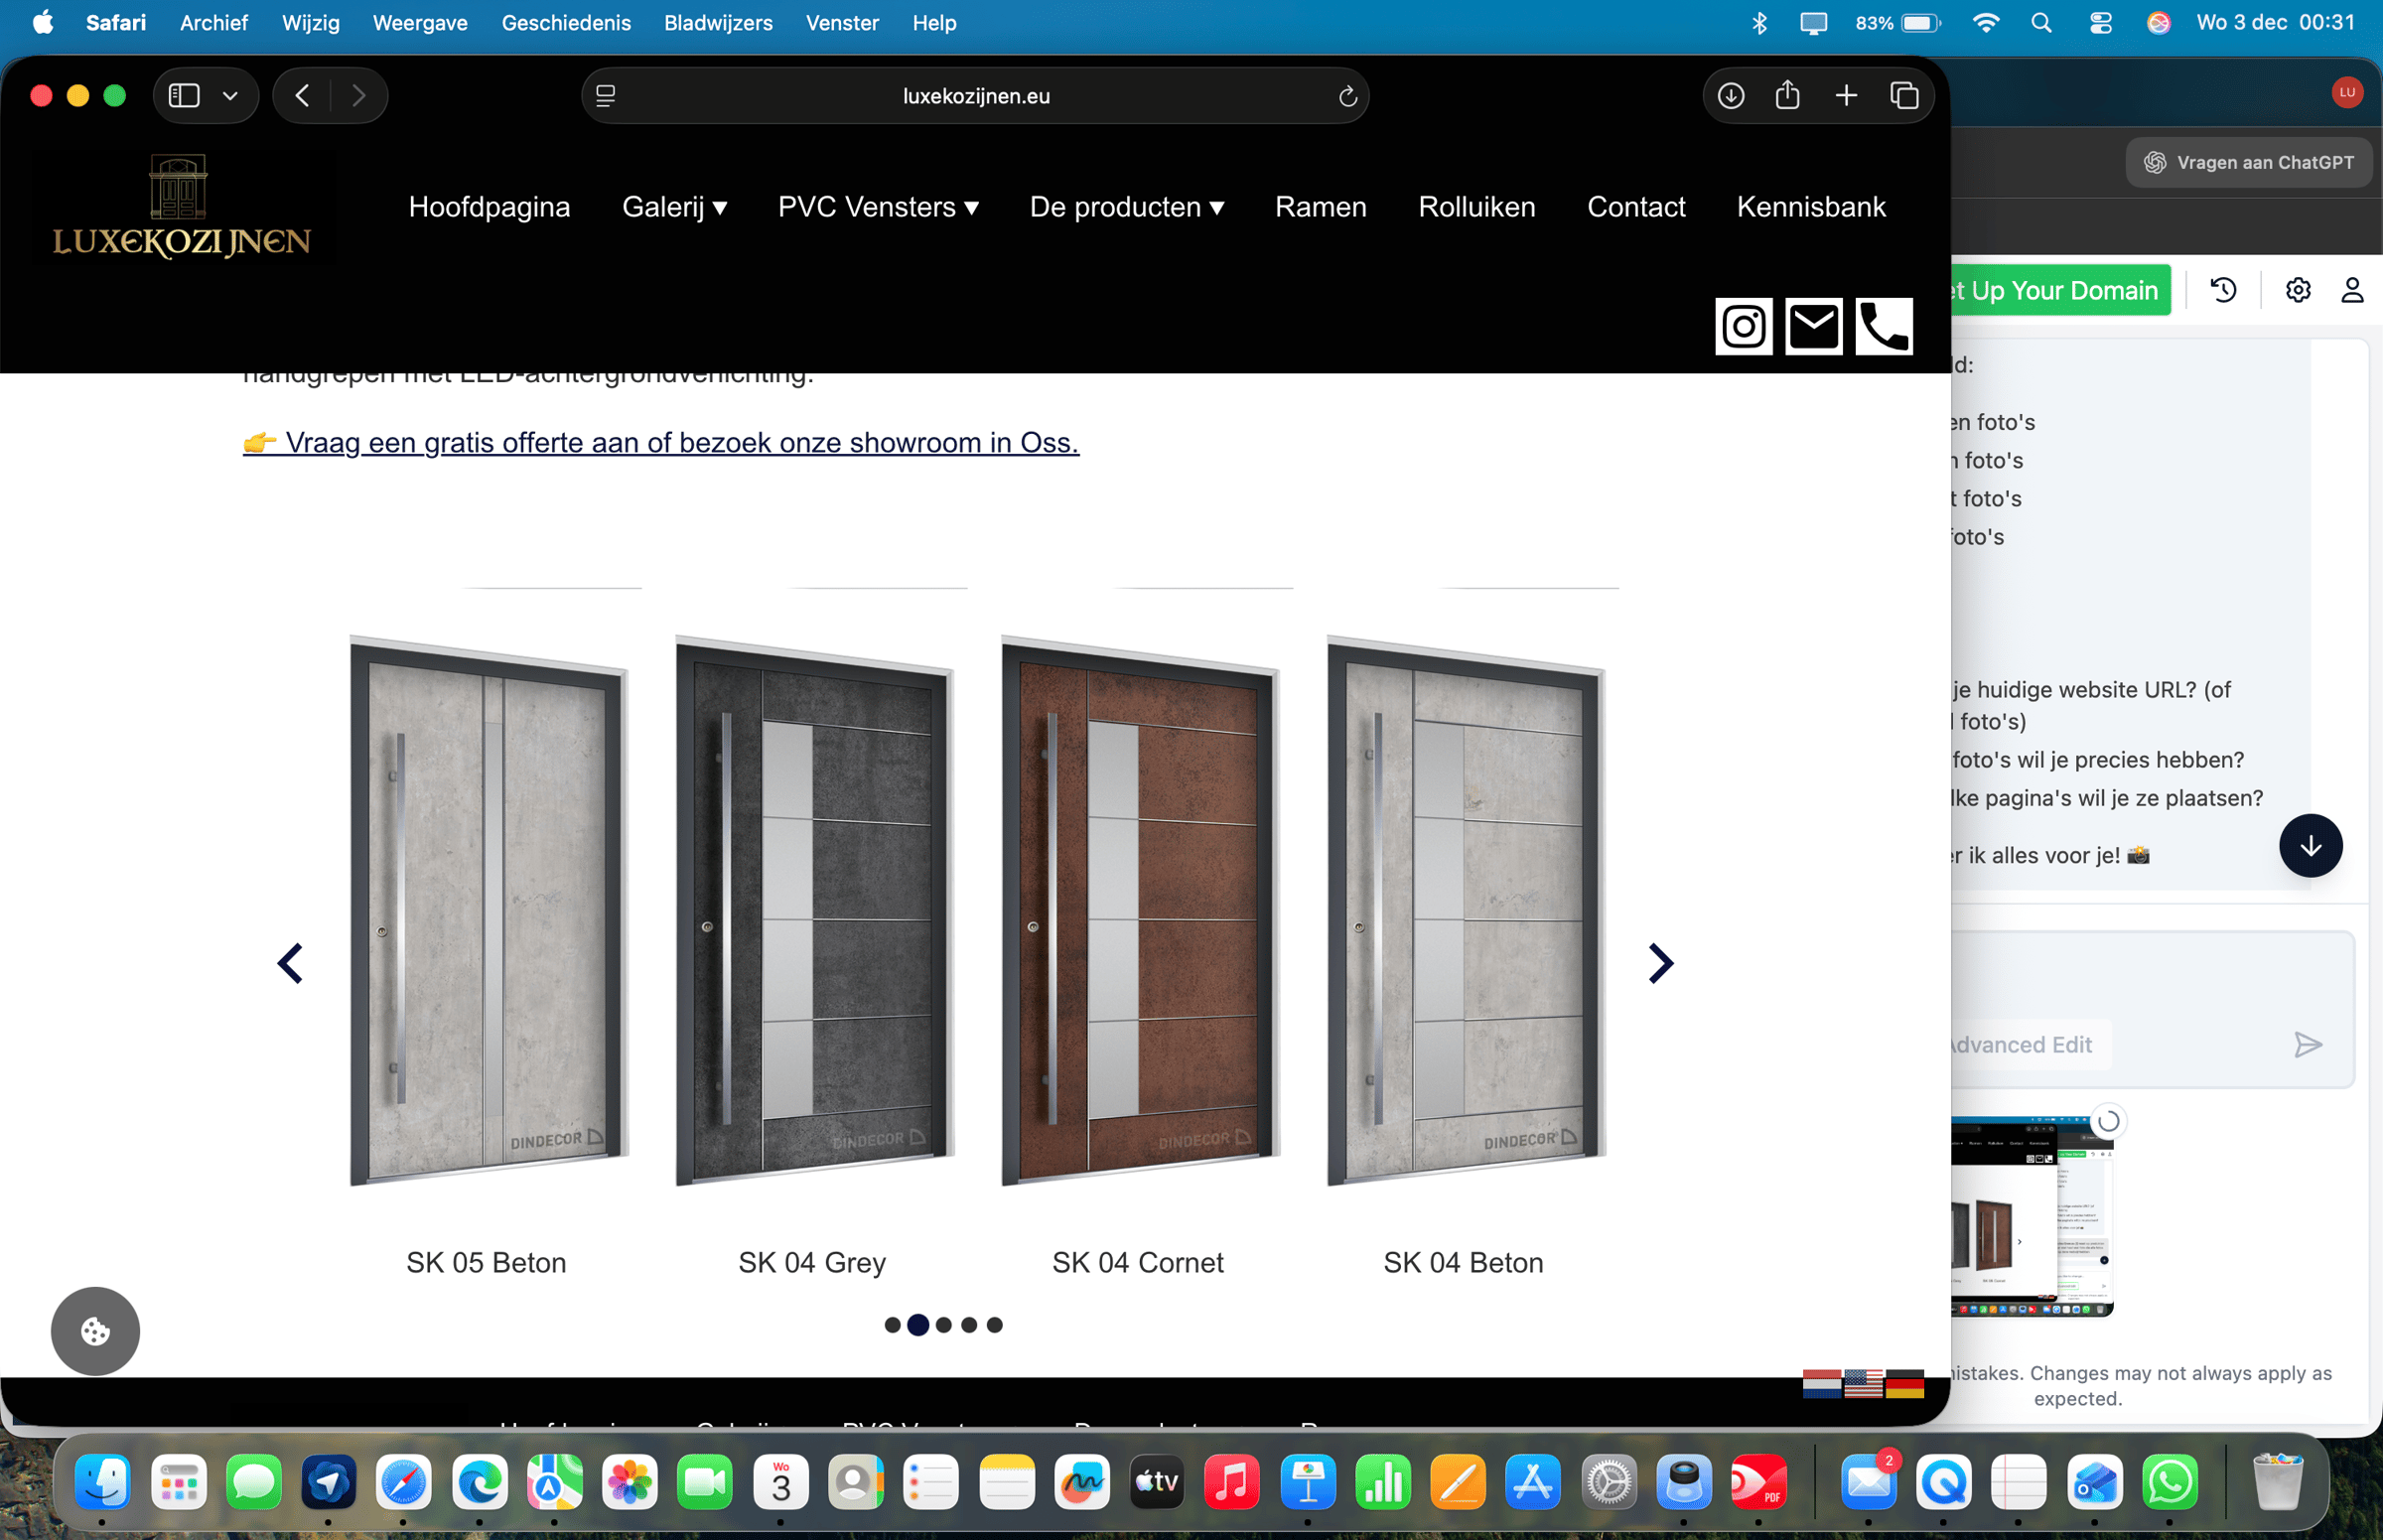This screenshot has height=1540, width=2383.
Task: Open the settings gear in the right sidebar
Action: tap(2297, 290)
